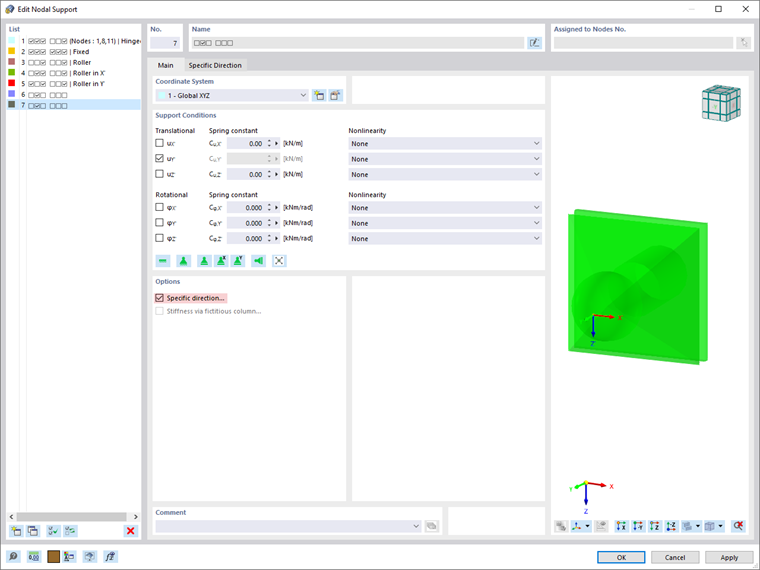Enable the φY rotational support checkbox
Image resolution: width=760 pixels, height=570 pixels.
pos(159,222)
